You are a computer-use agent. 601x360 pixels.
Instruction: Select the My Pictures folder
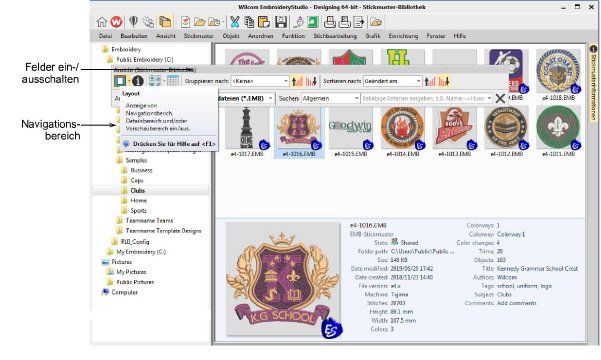pyautogui.click(x=131, y=272)
